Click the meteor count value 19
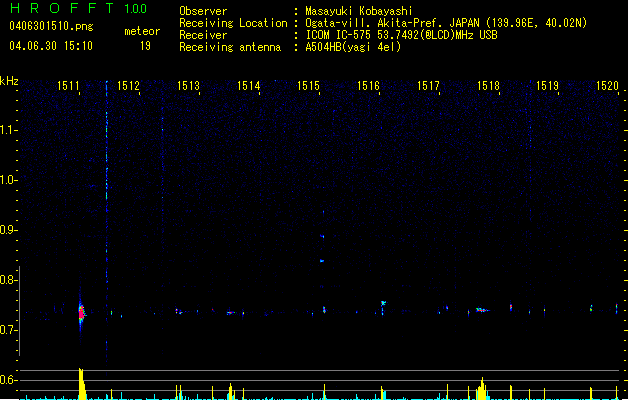The width and height of the screenshot is (629, 400). pyautogui.click(x=145, y=46)
